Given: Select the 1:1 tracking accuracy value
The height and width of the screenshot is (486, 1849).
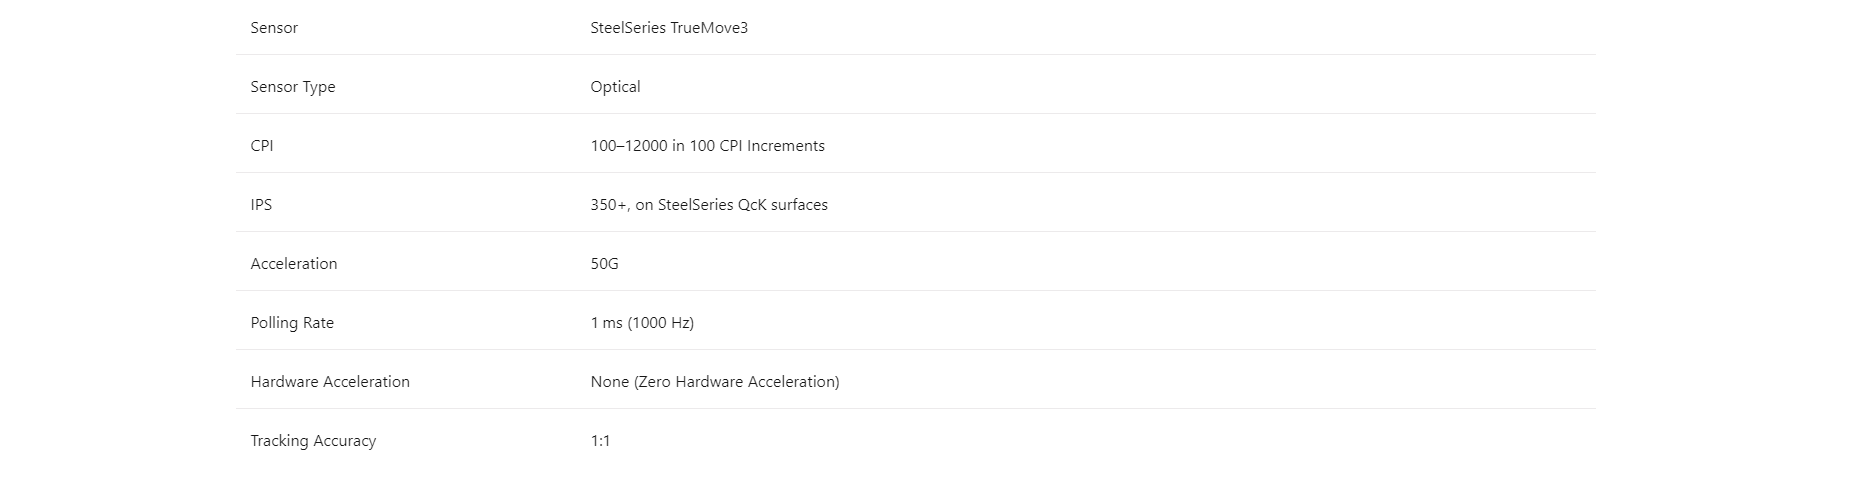Looking at the screenshot, I should [600, 441].
